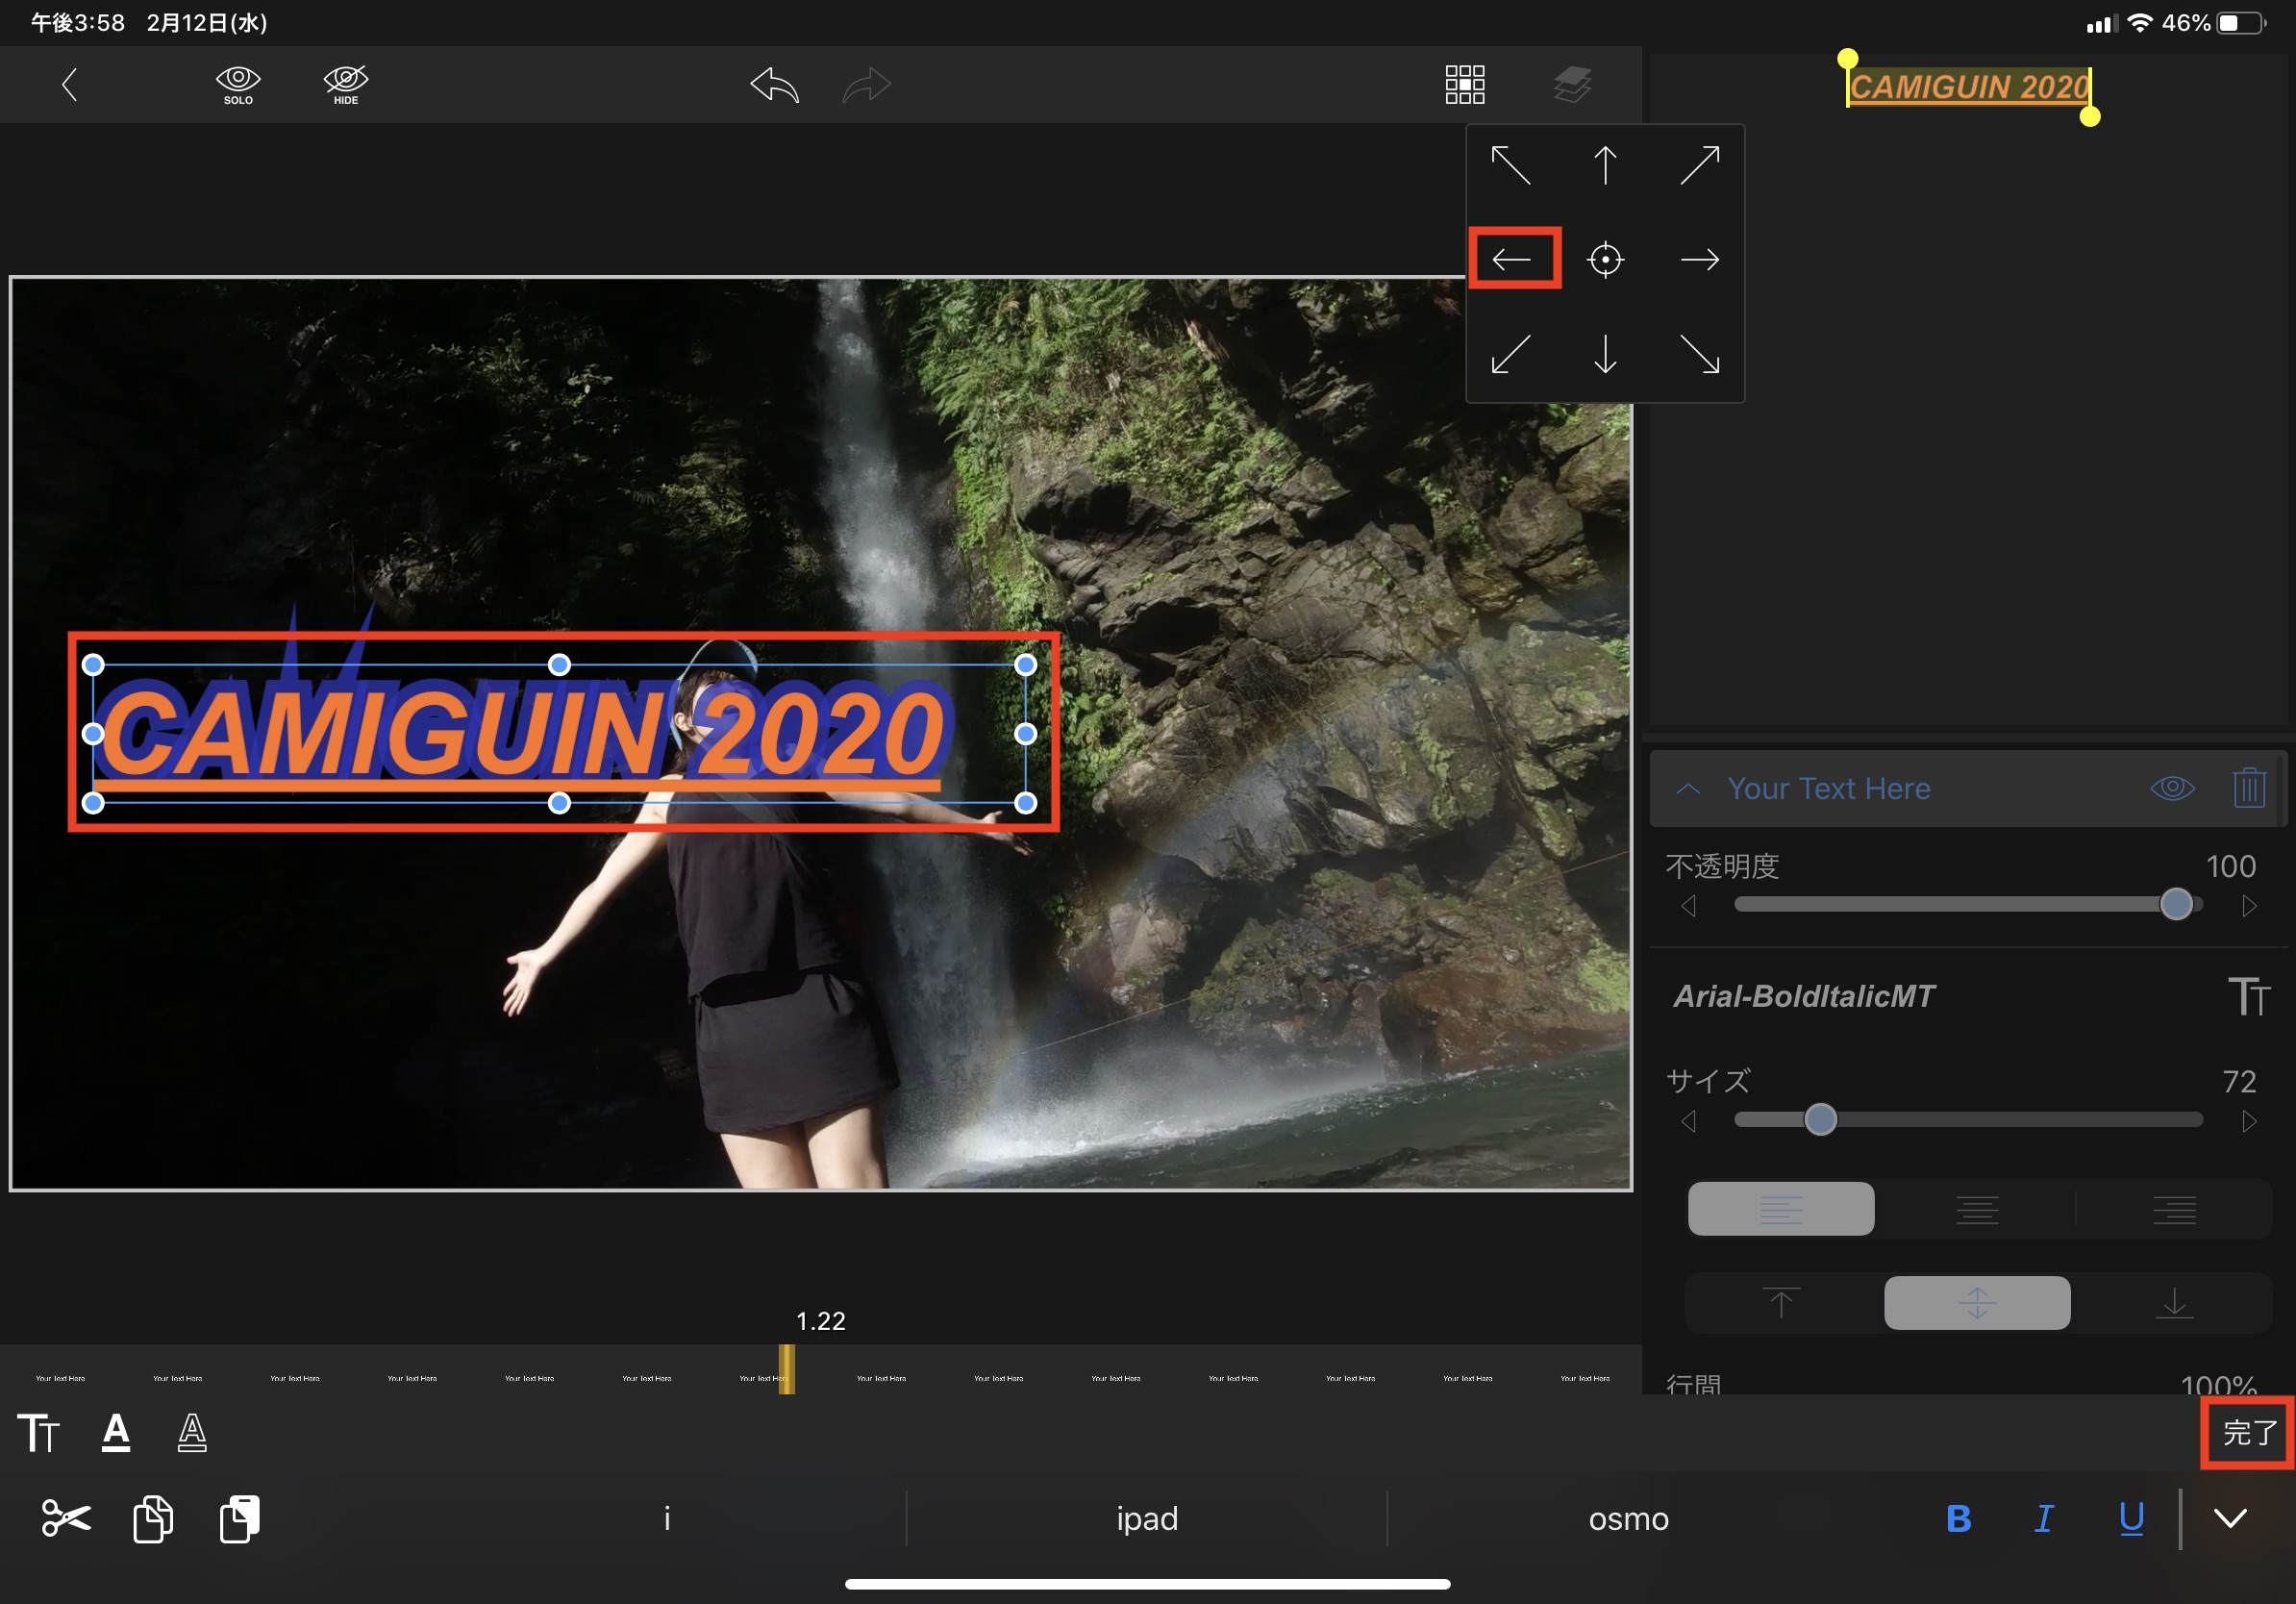Collapse the Your Text Here section
Screen dimensions: 2296x1604
pos(1688,788)
